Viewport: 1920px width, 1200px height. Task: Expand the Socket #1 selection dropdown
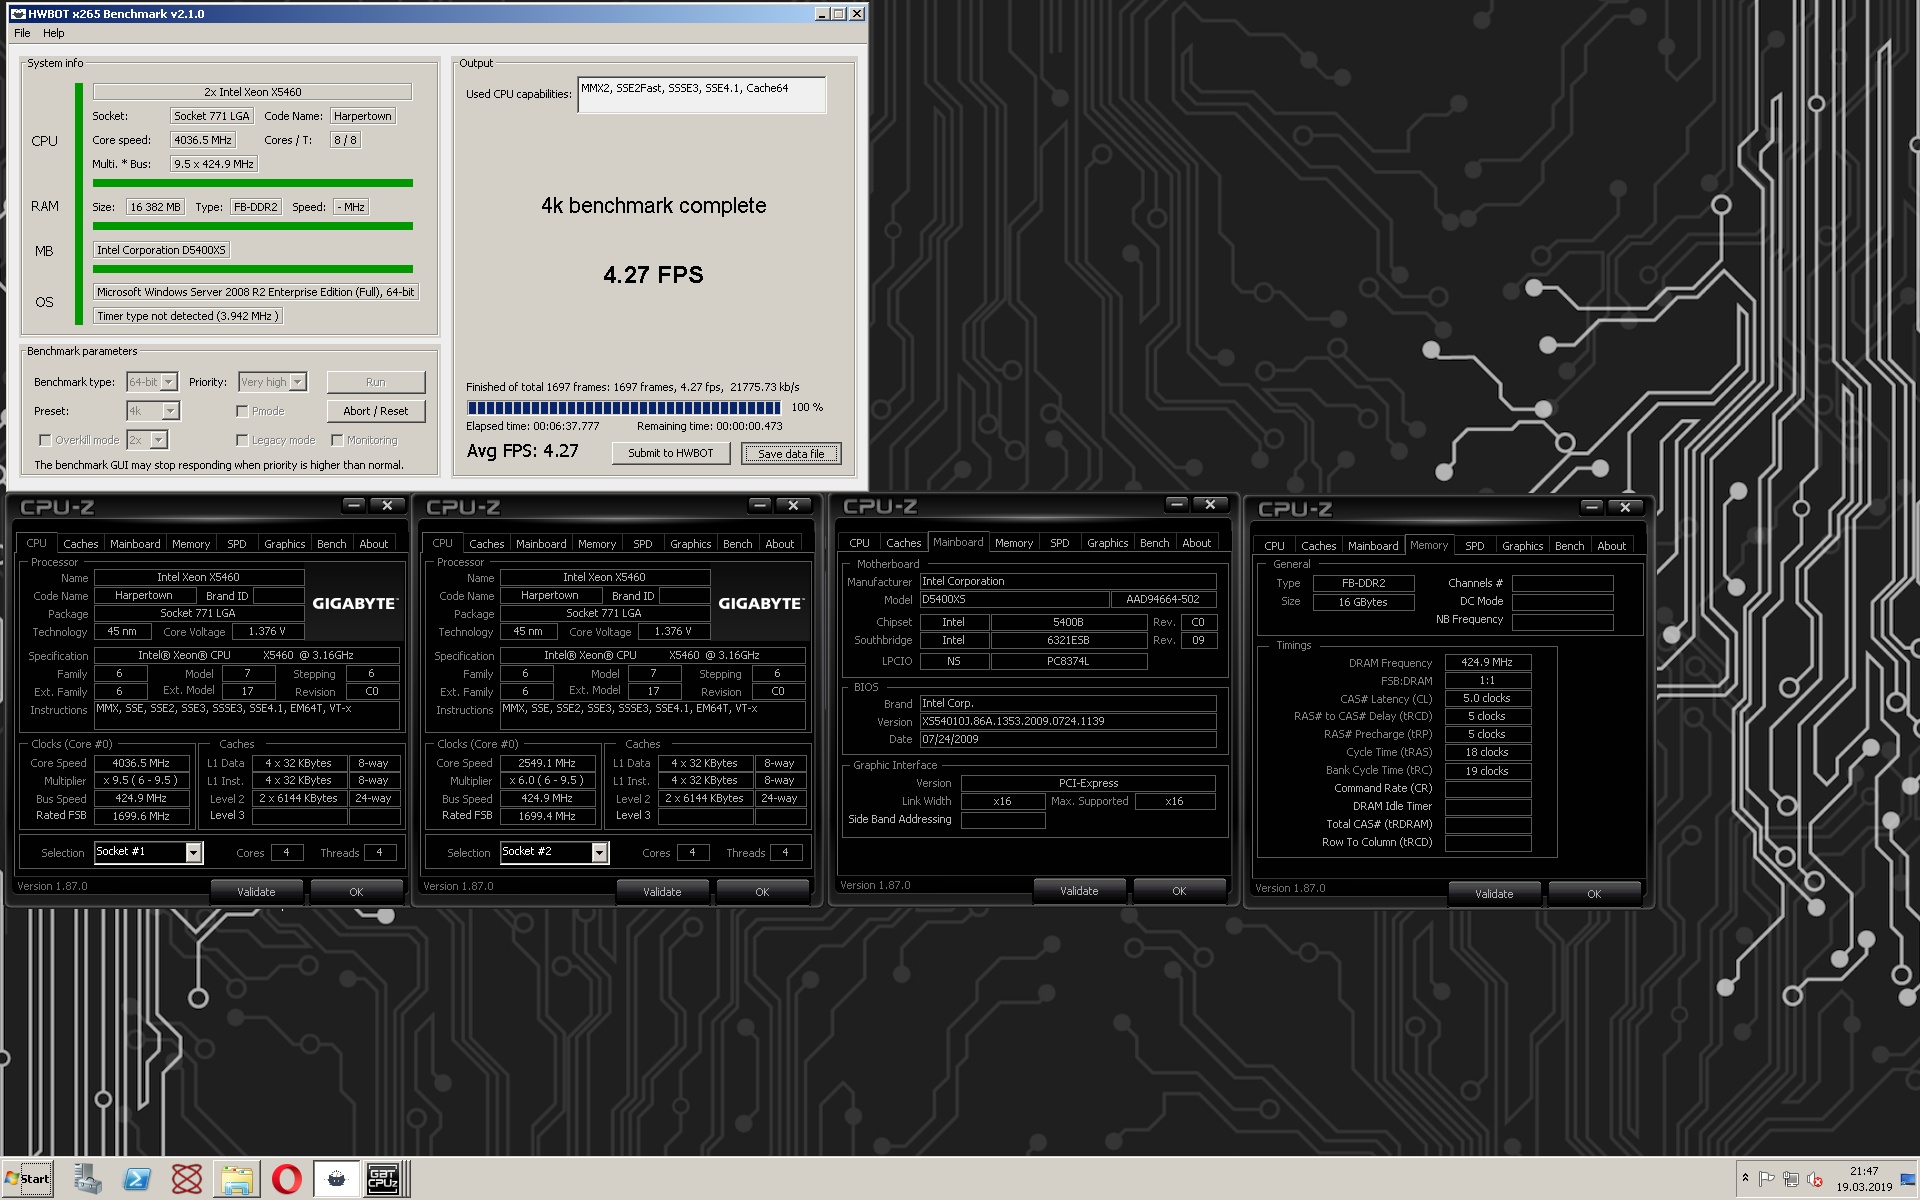click(x=194, y=852)
